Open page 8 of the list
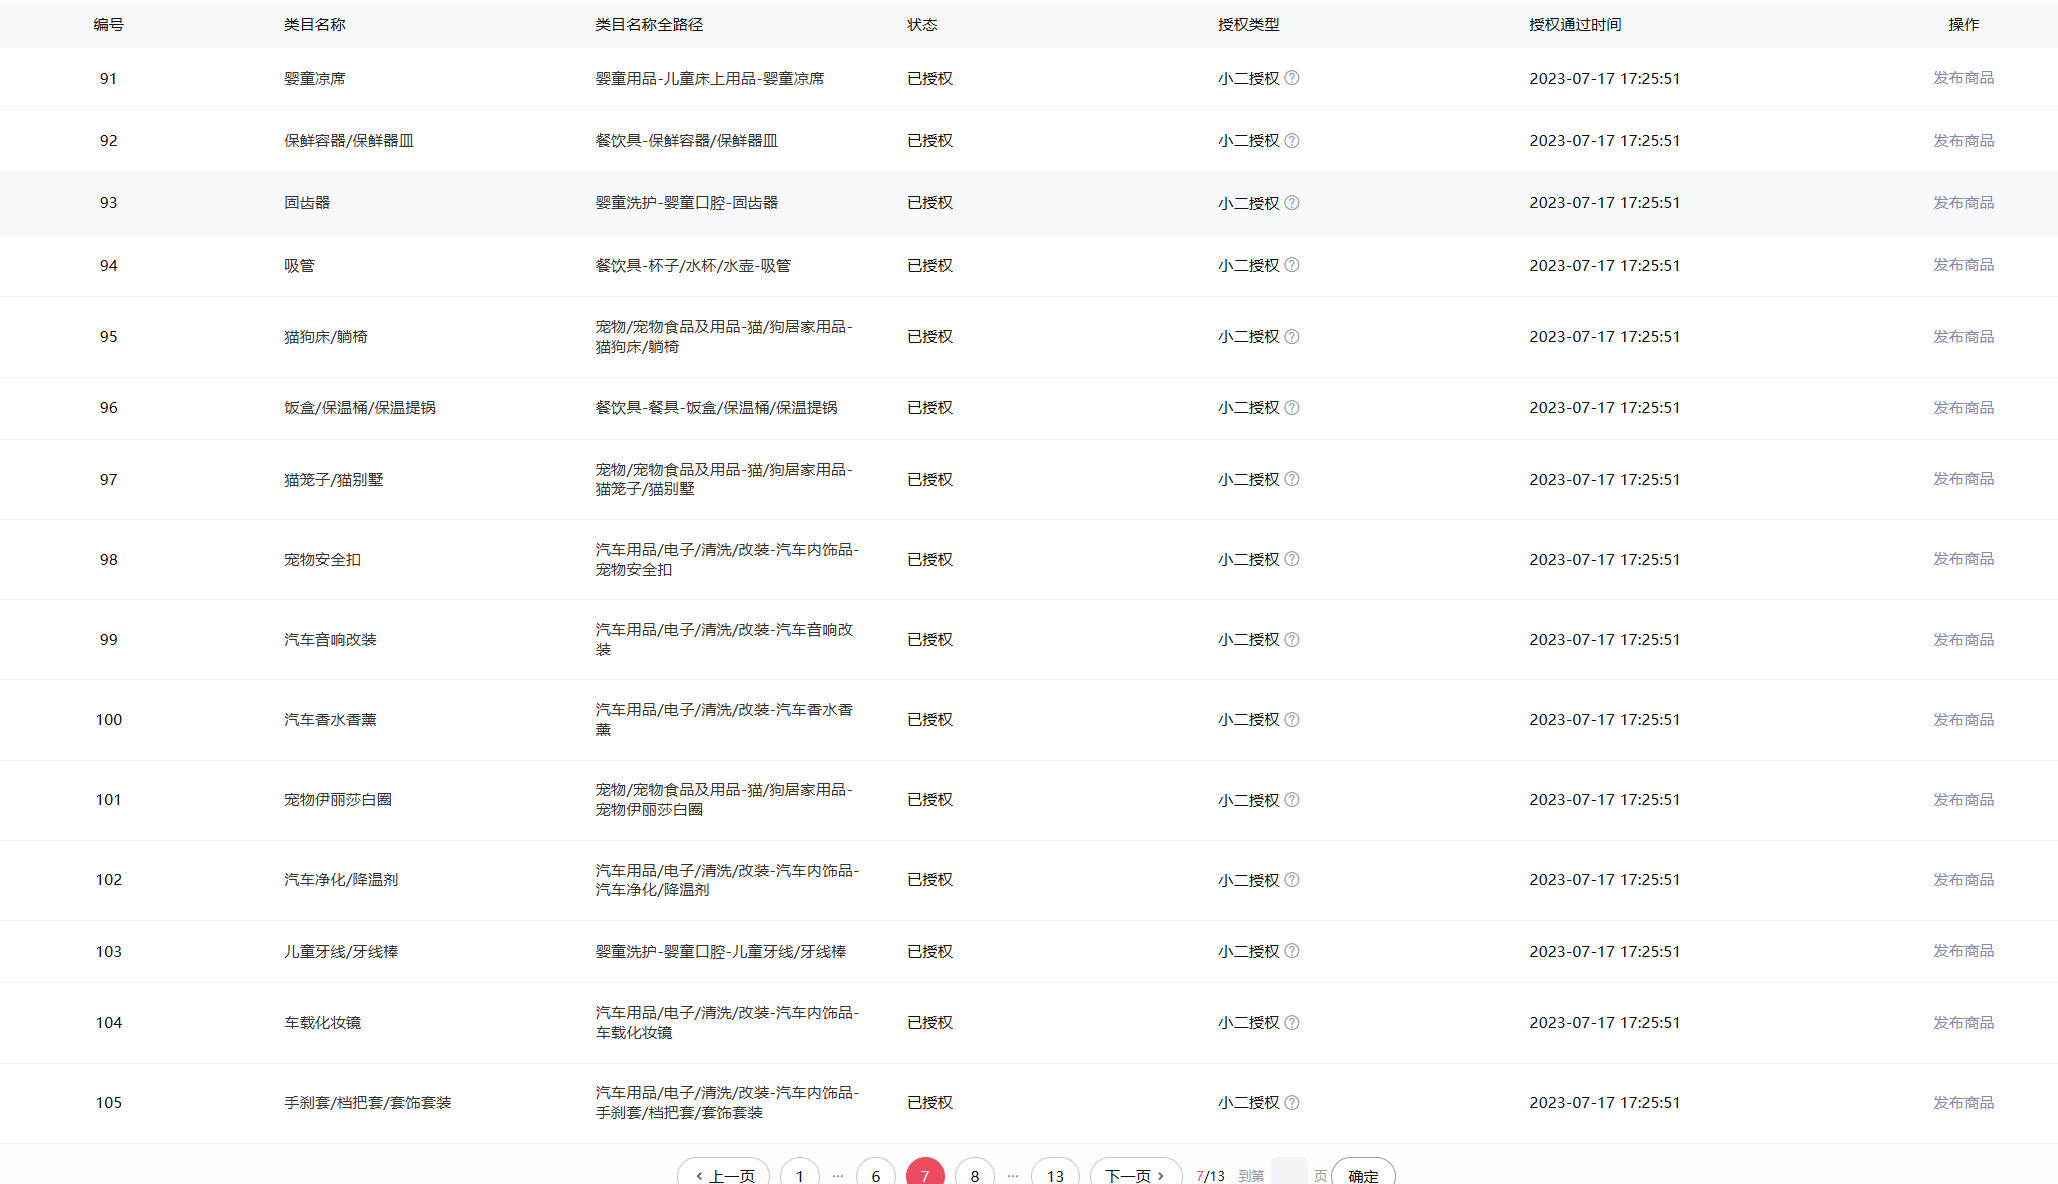This screenshot has height=1184, width=2058. tap(974, 1175)
